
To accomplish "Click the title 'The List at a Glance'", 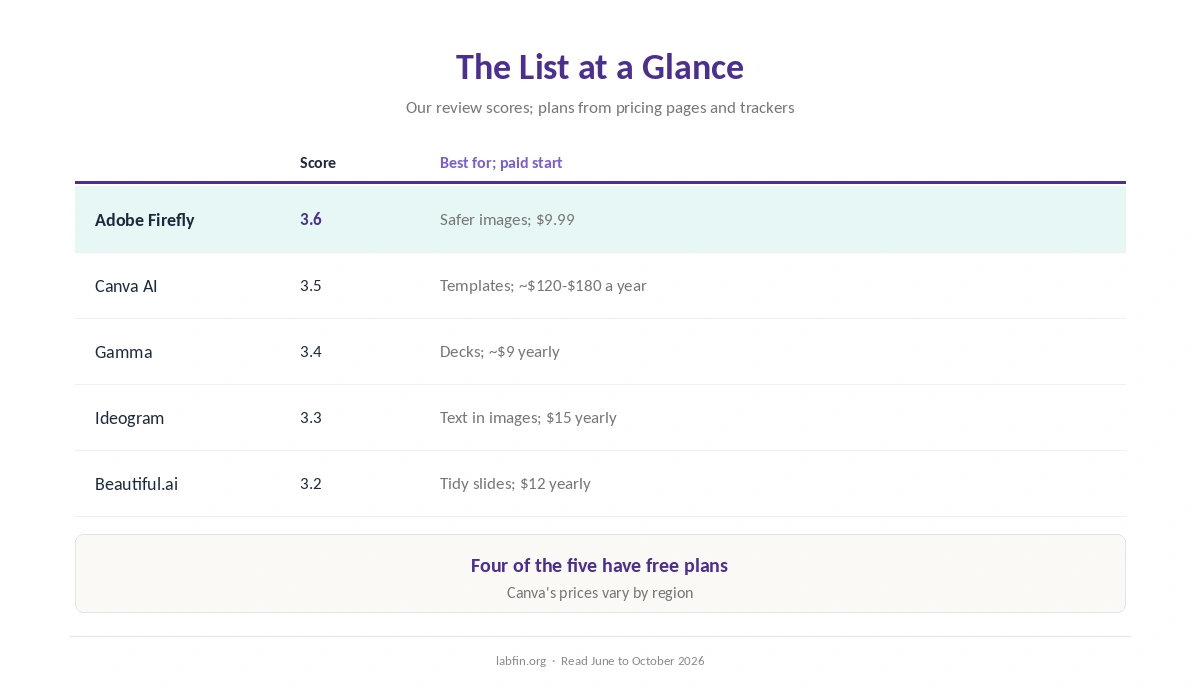I will [x=600, y=67].
